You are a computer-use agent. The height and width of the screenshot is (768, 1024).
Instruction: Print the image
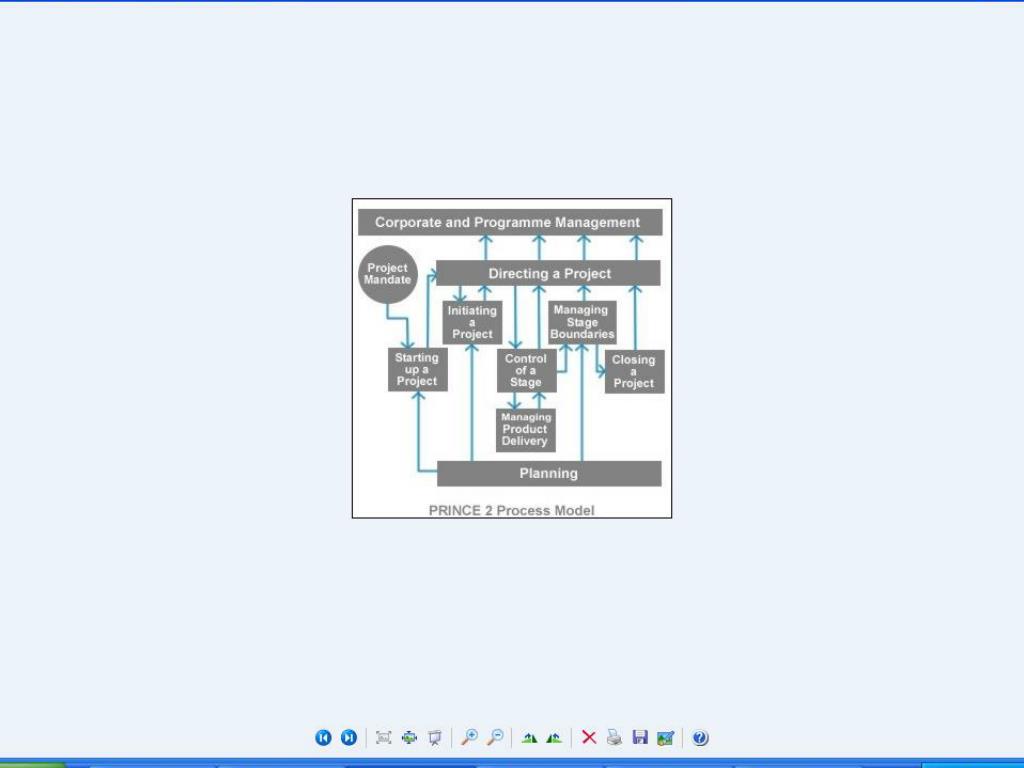click(x=615, y=737)
